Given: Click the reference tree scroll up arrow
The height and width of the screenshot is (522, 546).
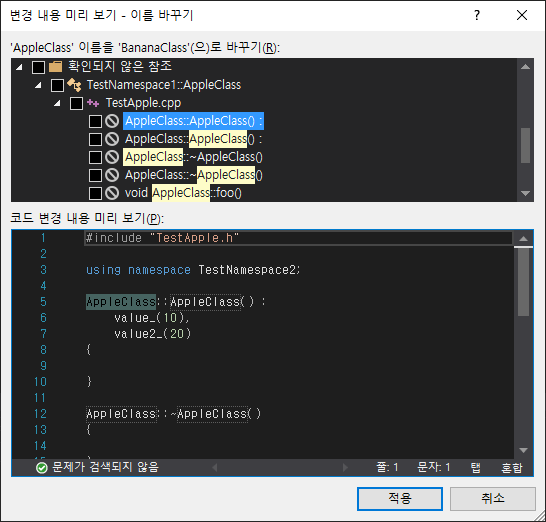Looking at the screenshot, I should [525, 67].
